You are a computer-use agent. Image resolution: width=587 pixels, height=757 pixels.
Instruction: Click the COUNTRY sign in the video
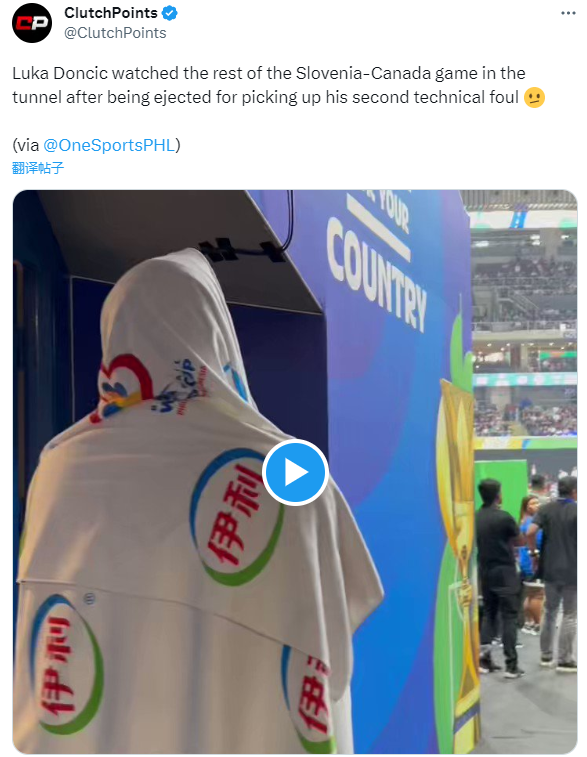377,275
